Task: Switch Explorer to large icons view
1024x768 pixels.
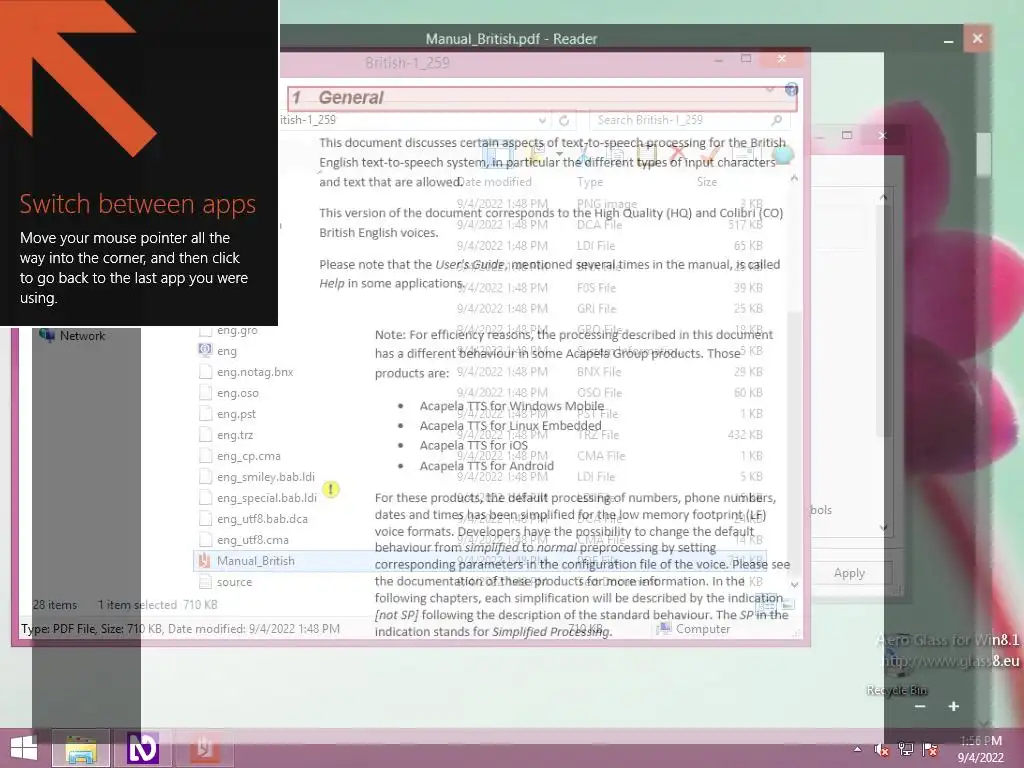Action: (787, 605)
